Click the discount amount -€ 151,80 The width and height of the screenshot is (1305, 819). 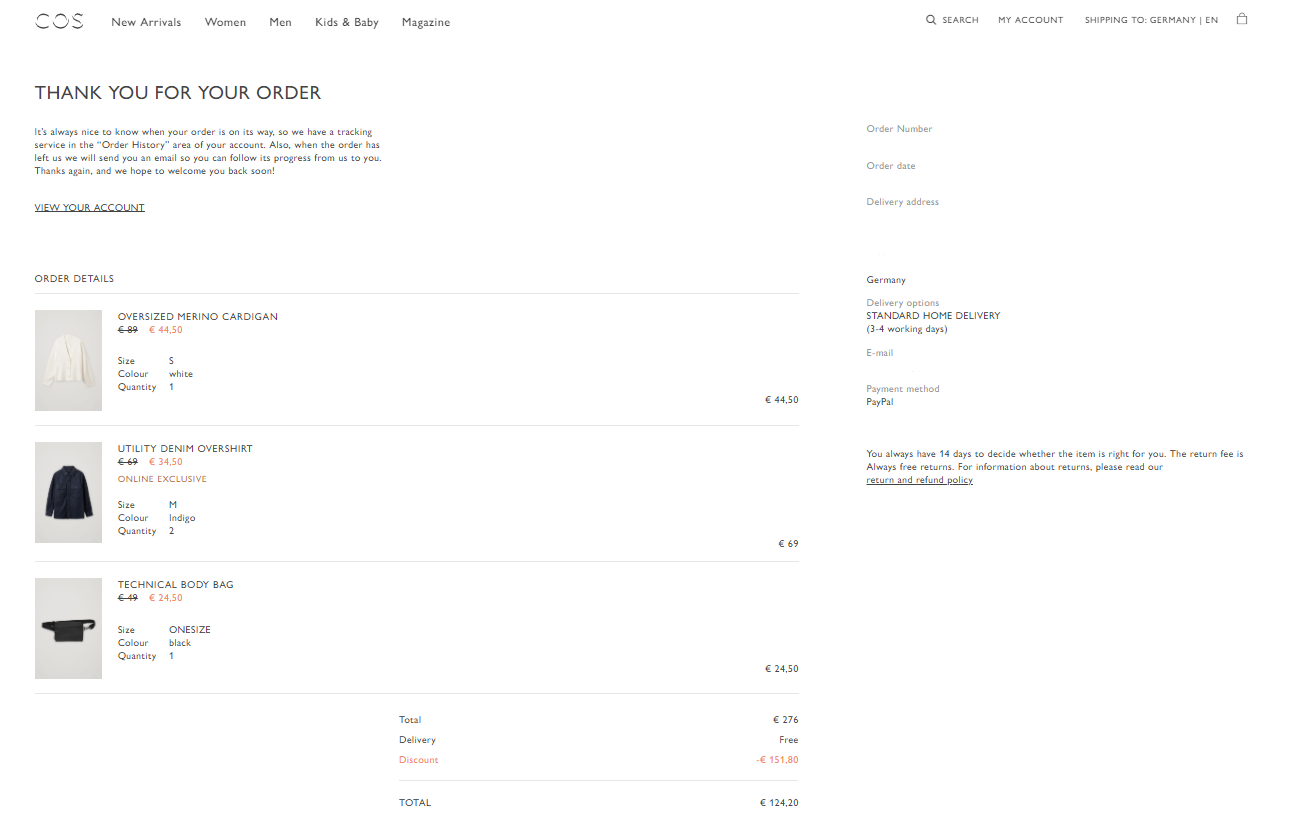(x=777, y=760)
